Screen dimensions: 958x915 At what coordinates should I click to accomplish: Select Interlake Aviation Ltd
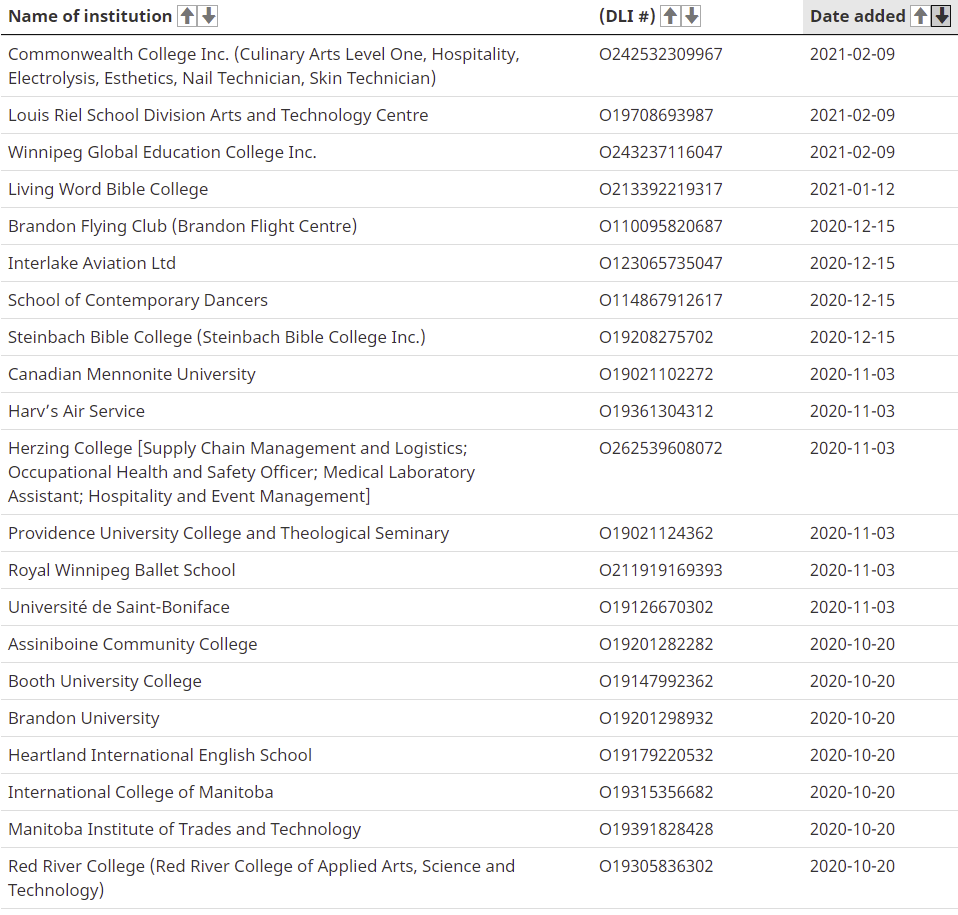92,263
